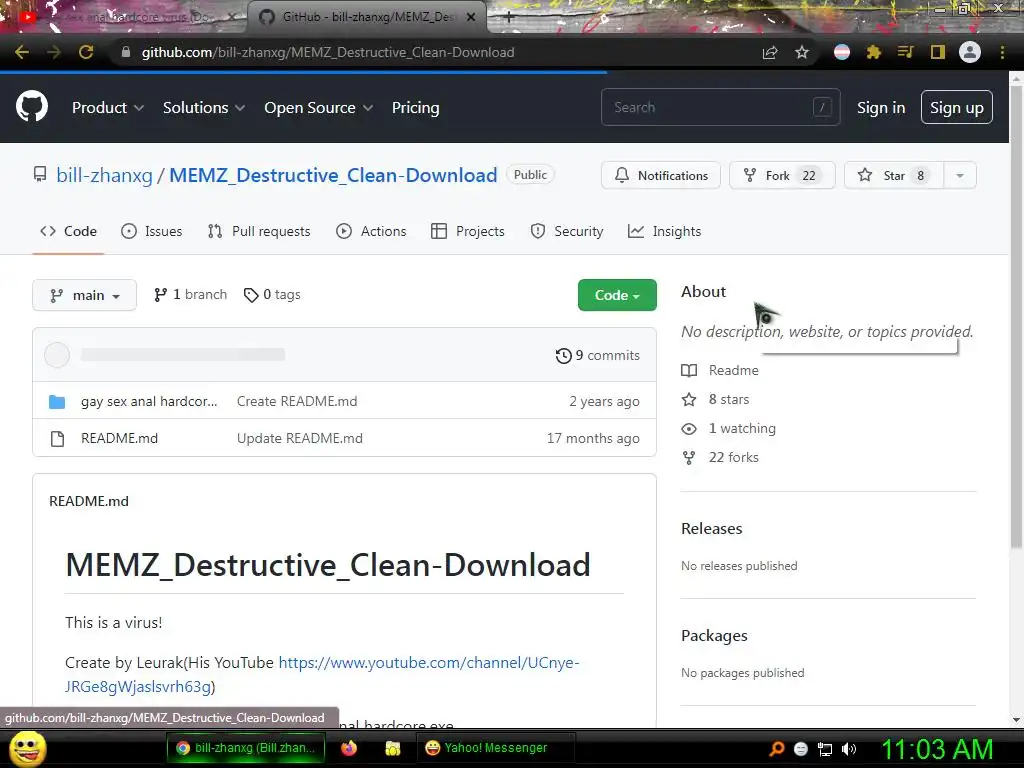Viewport: 1024px width, 768px height.
Task: Open the star lists dropdown arrow
Action: 960,175
